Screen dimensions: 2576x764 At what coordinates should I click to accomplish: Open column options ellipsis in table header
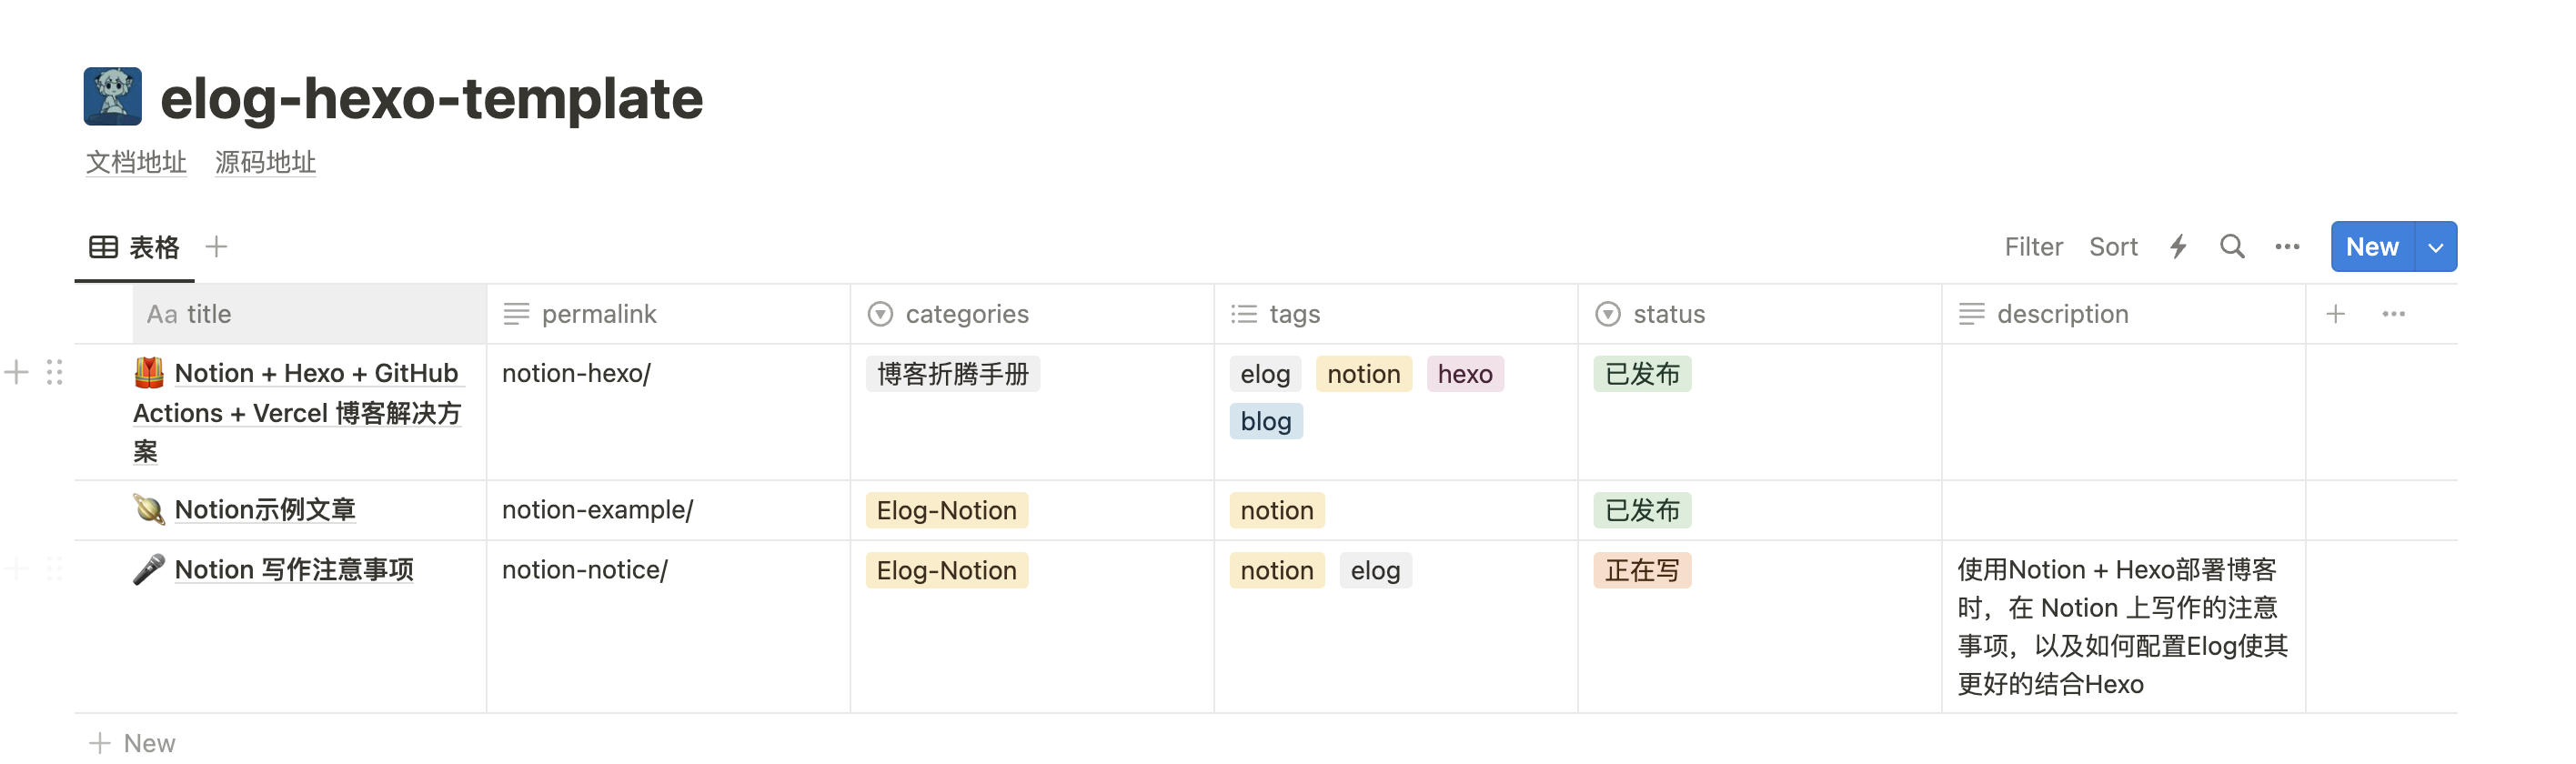(x=2393, y=314)
